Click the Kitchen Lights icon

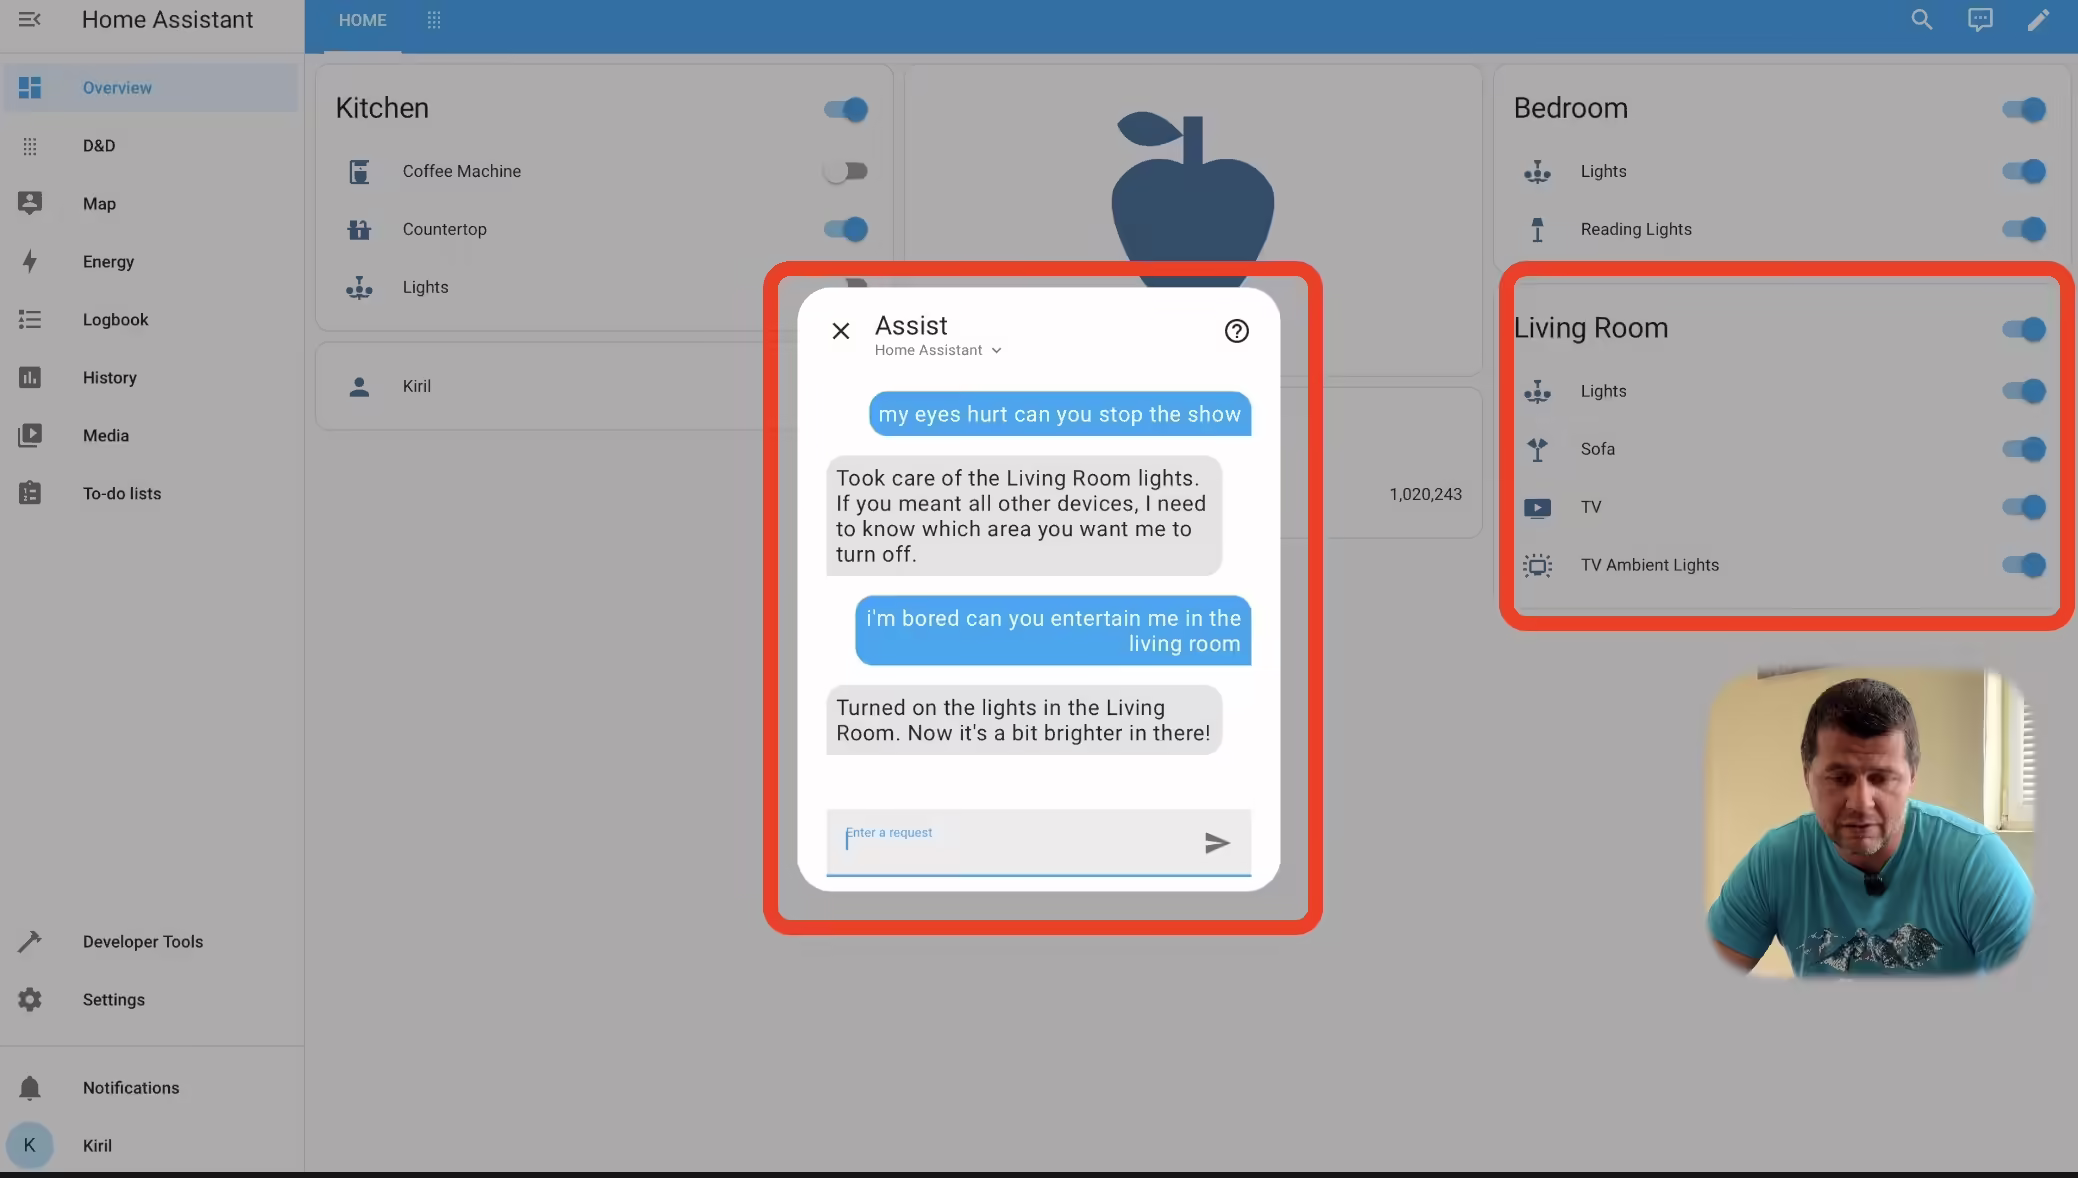click(x=359, y=288)
